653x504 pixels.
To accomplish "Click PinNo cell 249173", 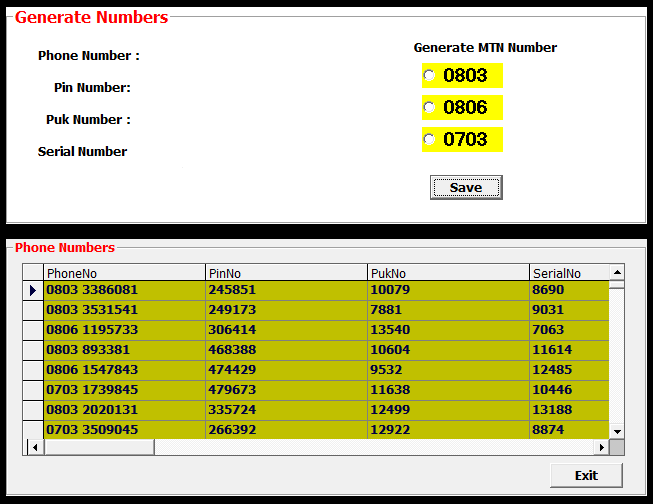I will point(287,310).
